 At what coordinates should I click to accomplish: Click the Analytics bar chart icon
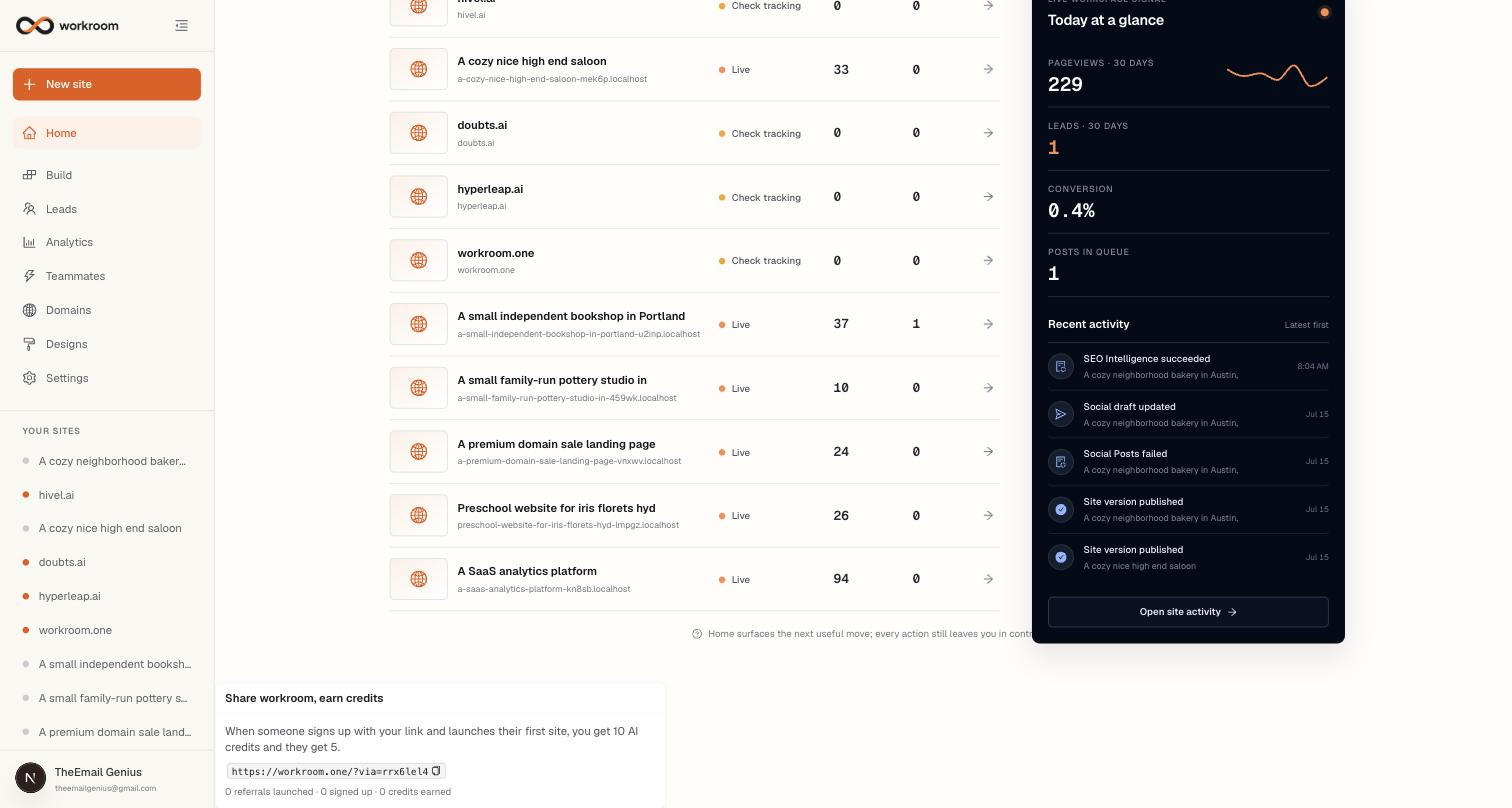pos(29,242)
